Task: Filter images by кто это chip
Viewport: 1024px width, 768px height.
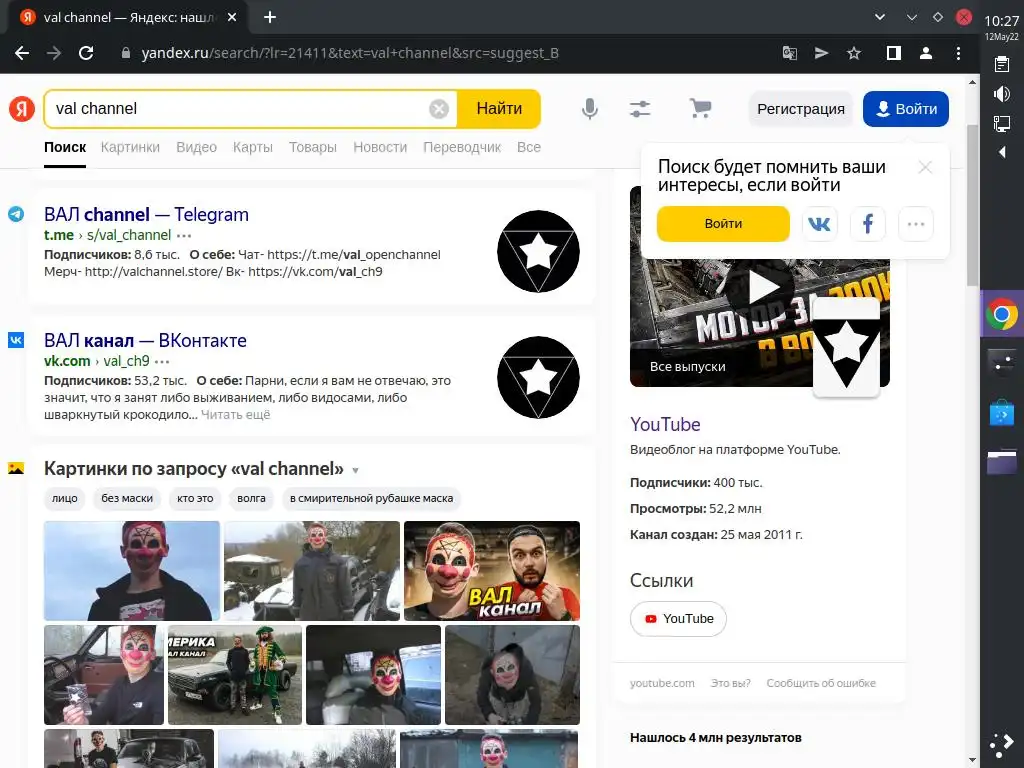Action: [x=195, y=498]
